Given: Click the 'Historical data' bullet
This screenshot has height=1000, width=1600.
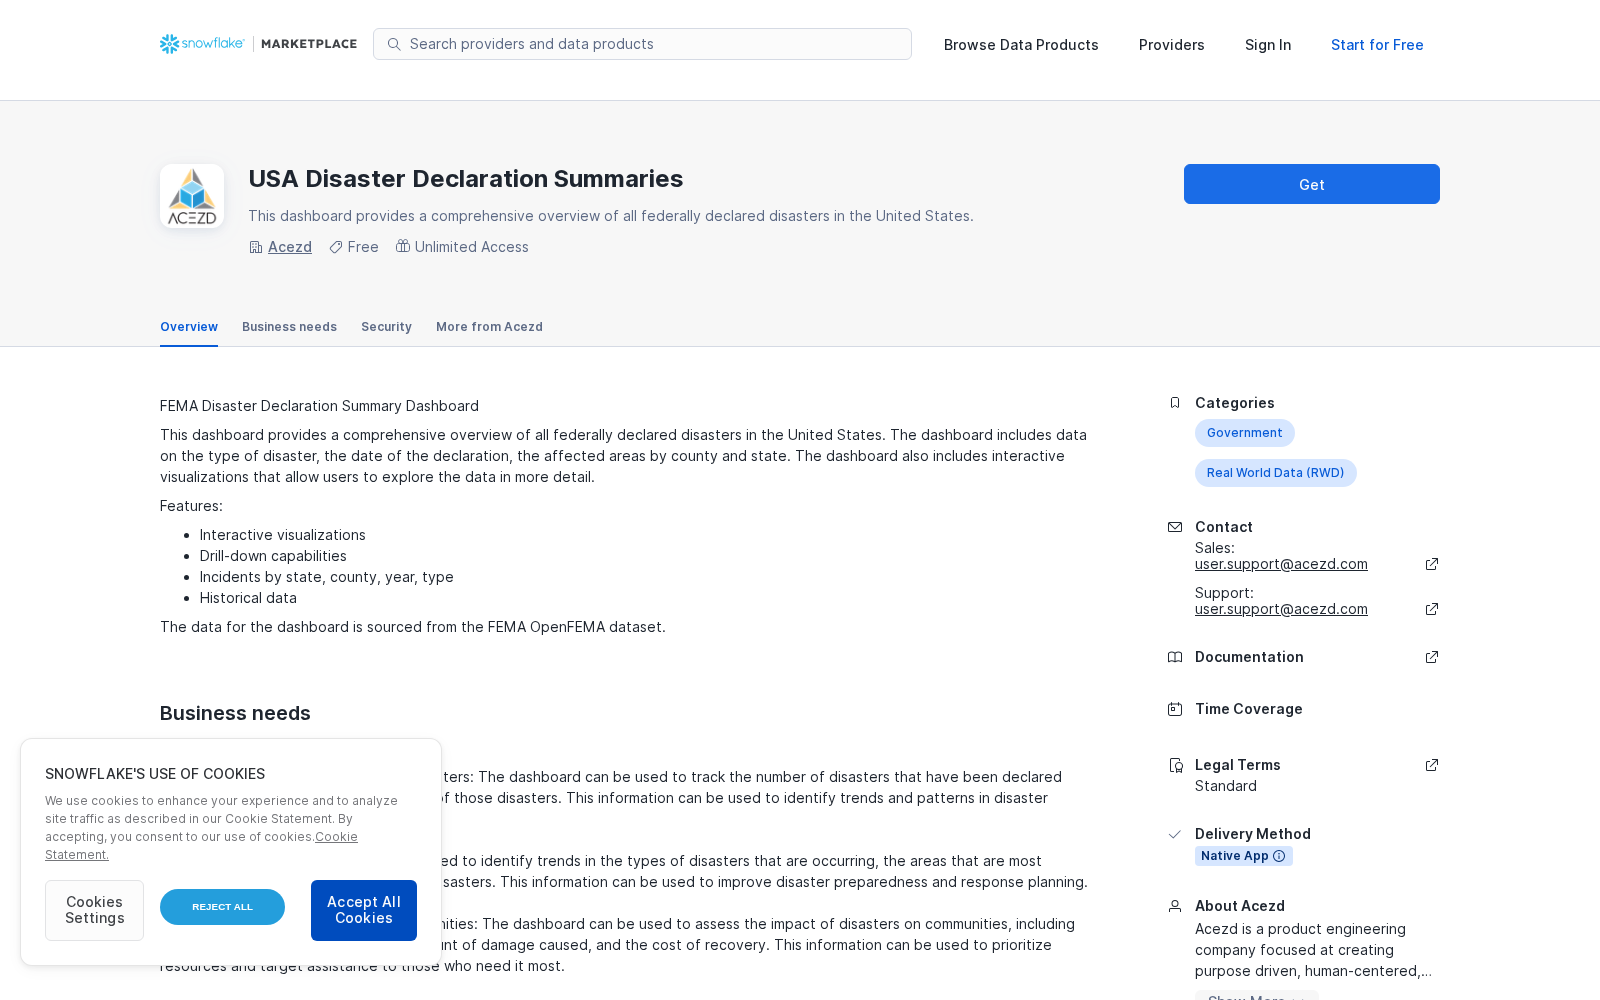Looking at the screenshot, I should coord(248,598).
